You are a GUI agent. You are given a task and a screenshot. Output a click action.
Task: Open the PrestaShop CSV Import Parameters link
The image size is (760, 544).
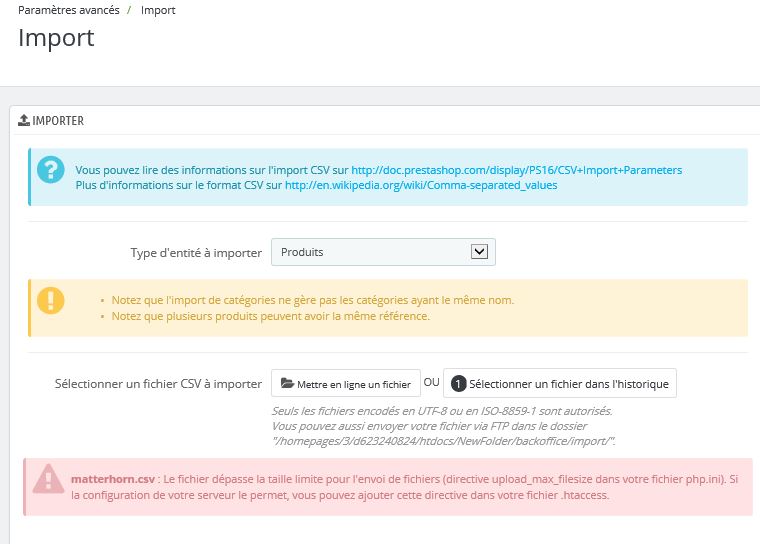517,170
